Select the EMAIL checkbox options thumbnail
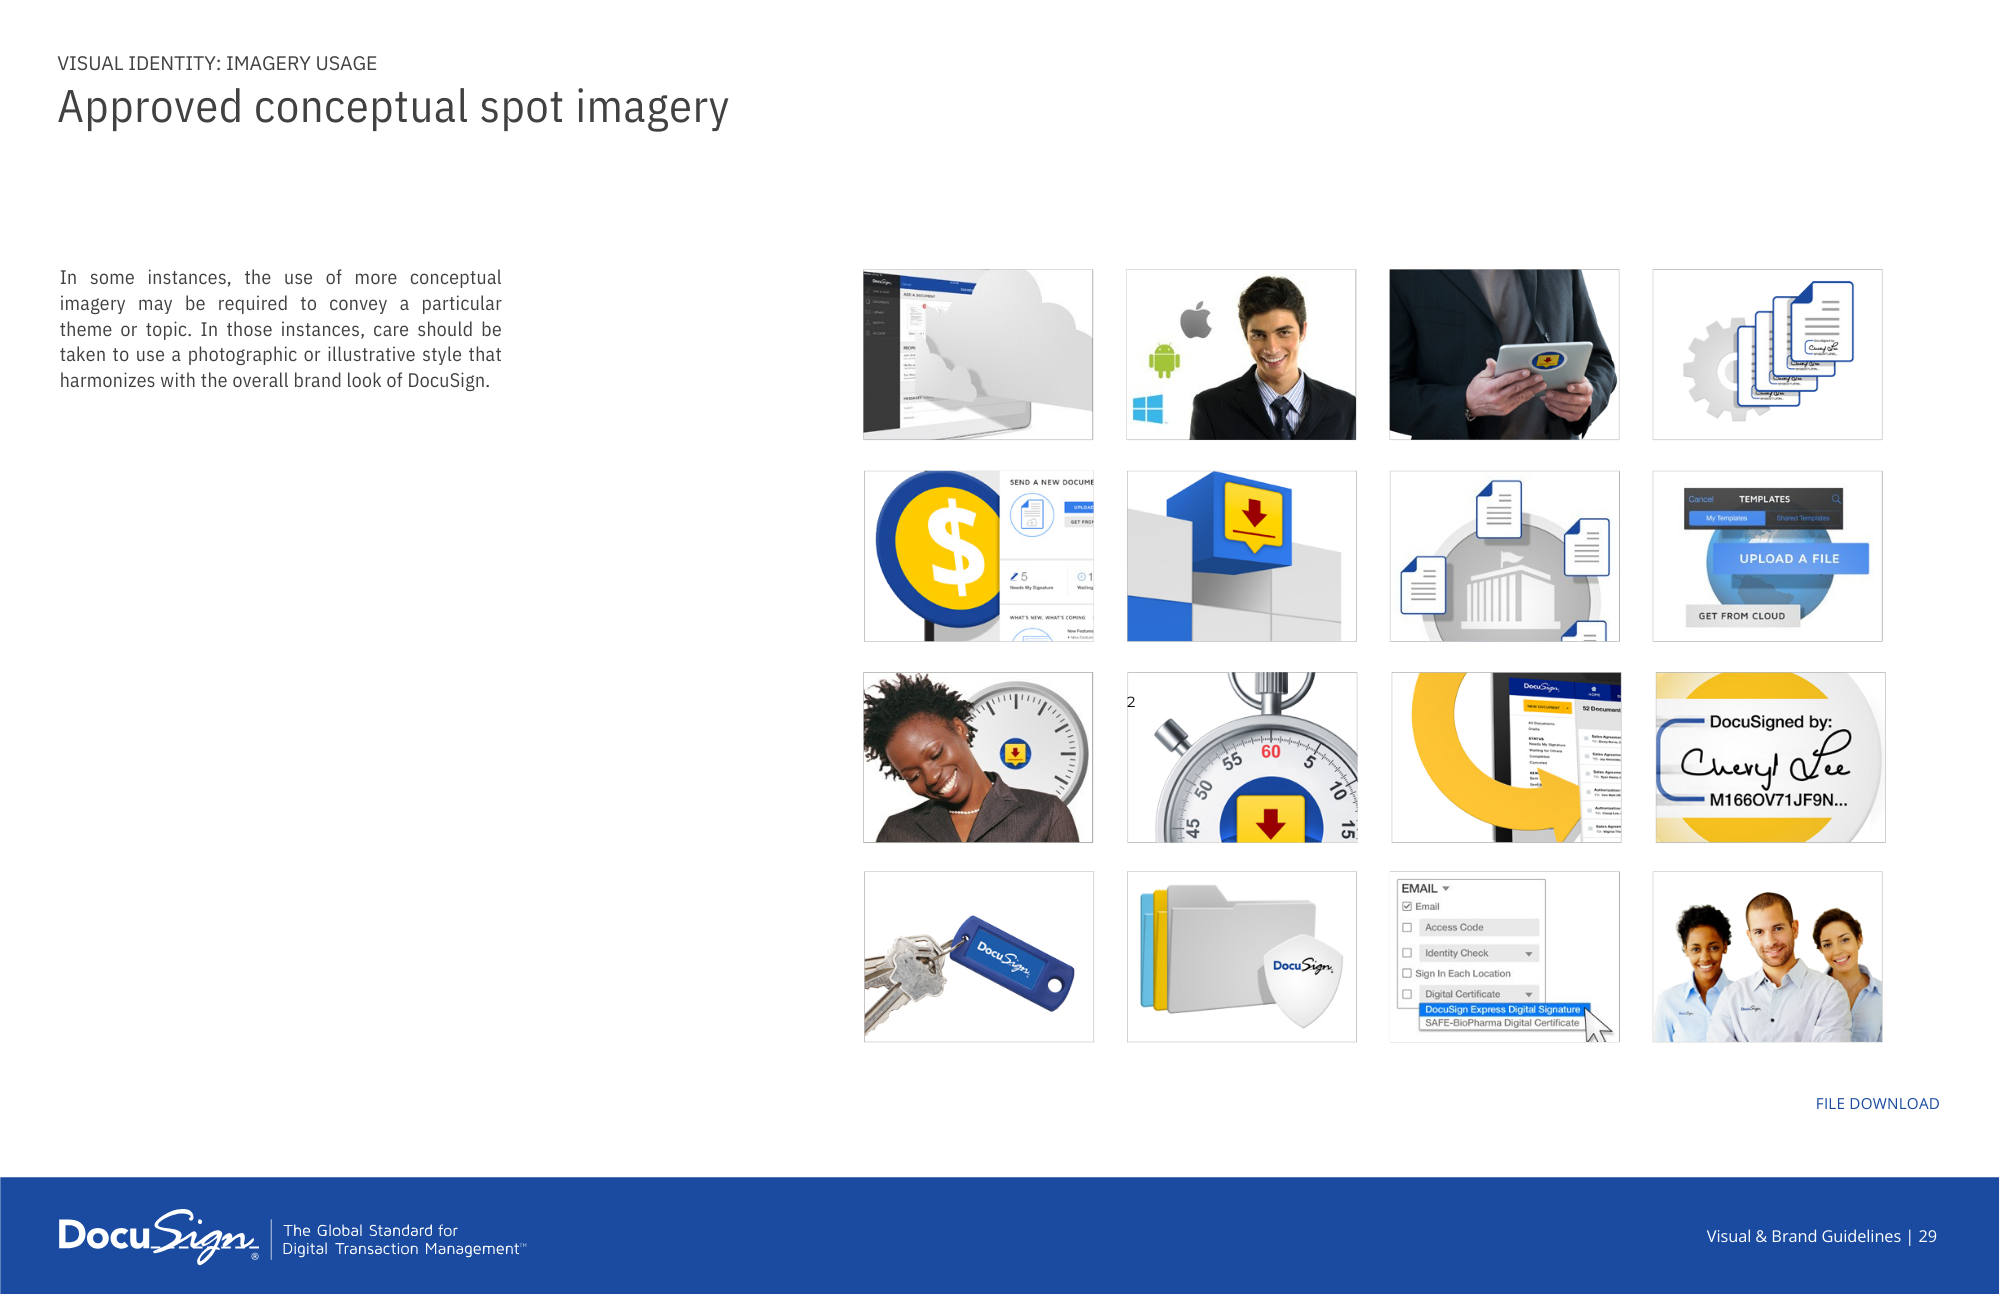This screenshot has height=1294, width=2000. (1505, 957)
